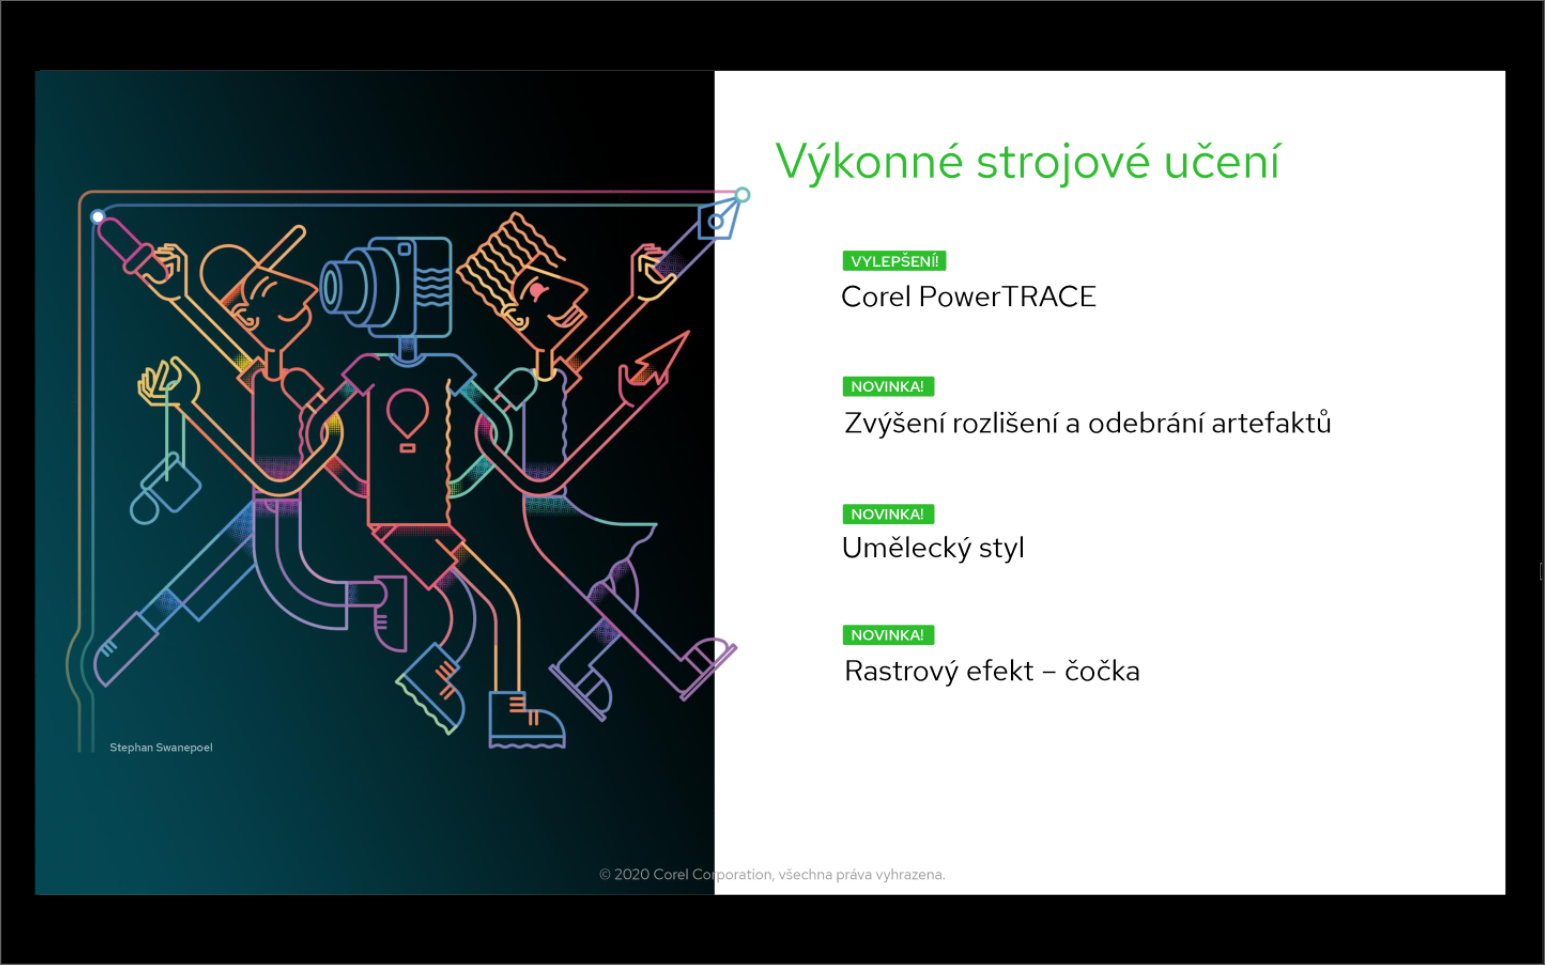This screenshot has width=1545, height=965.
Task: Click the NOVINKA! badge above Umělecký styl
Action: 887,514
